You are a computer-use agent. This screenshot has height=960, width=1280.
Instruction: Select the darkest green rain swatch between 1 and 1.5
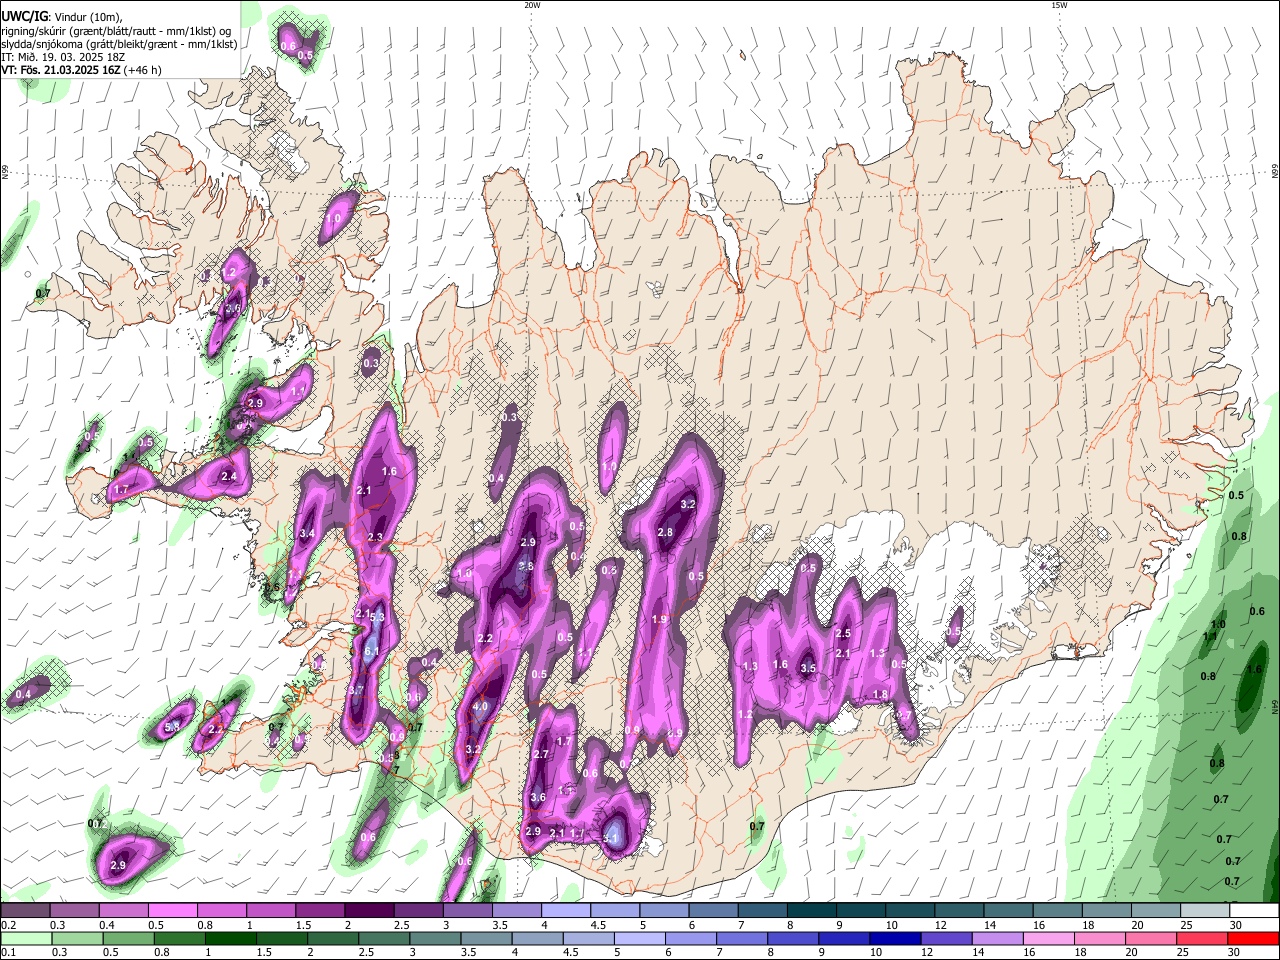point(230,938)
